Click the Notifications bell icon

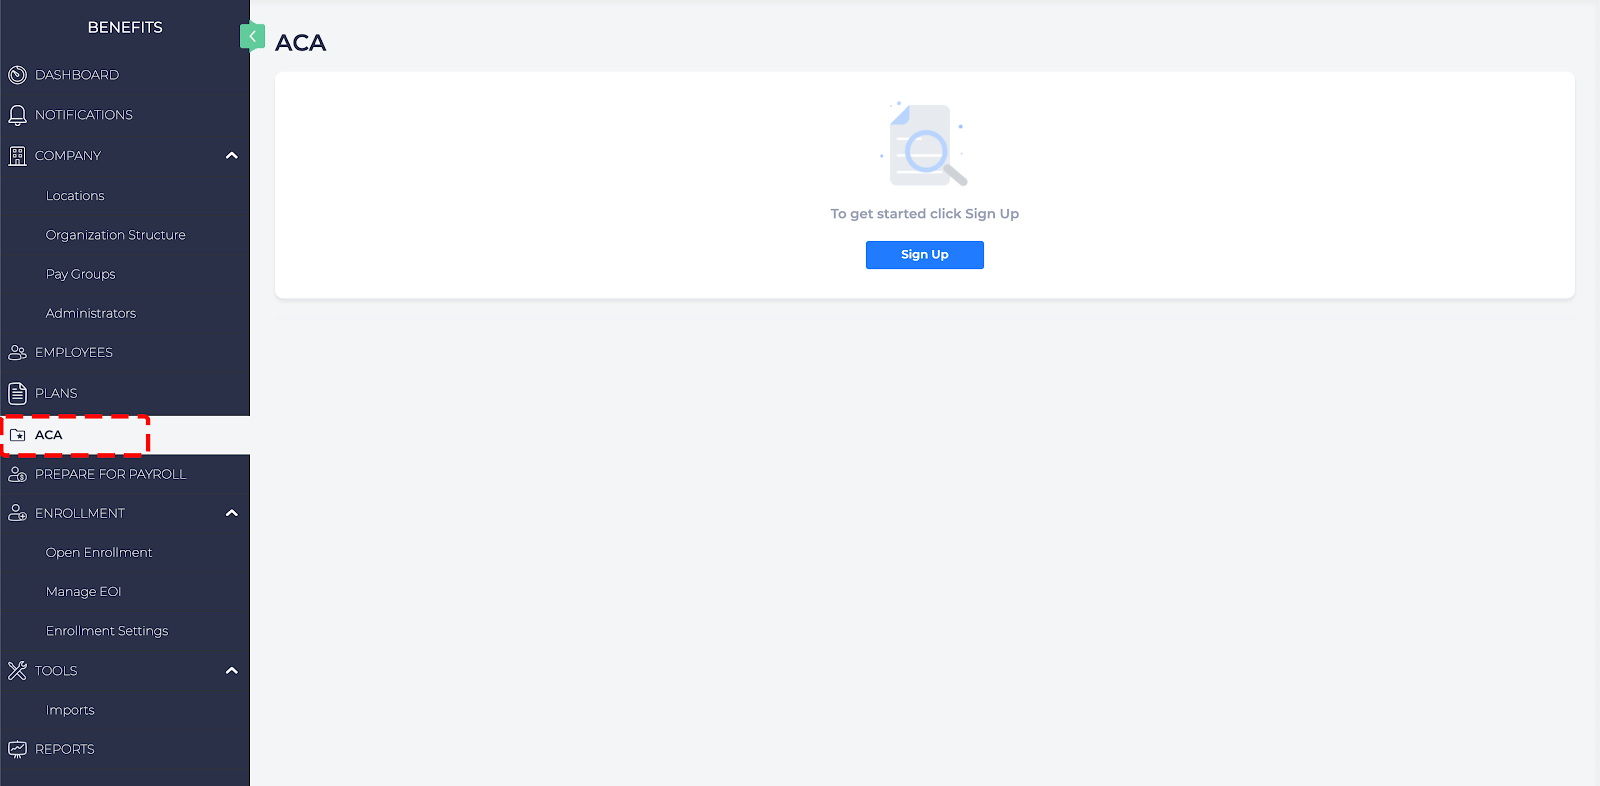pyautogui.click(x=17, y=115)
